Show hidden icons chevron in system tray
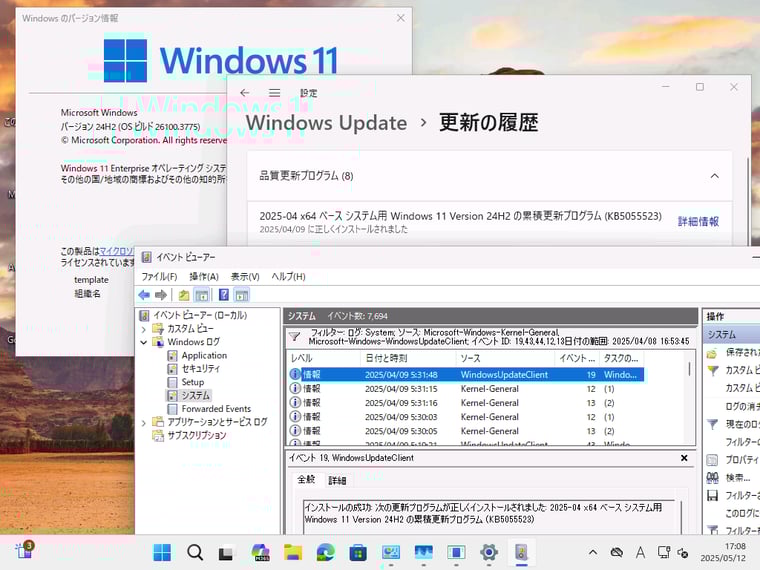This screenshot has width=760, height=570. 593,552
